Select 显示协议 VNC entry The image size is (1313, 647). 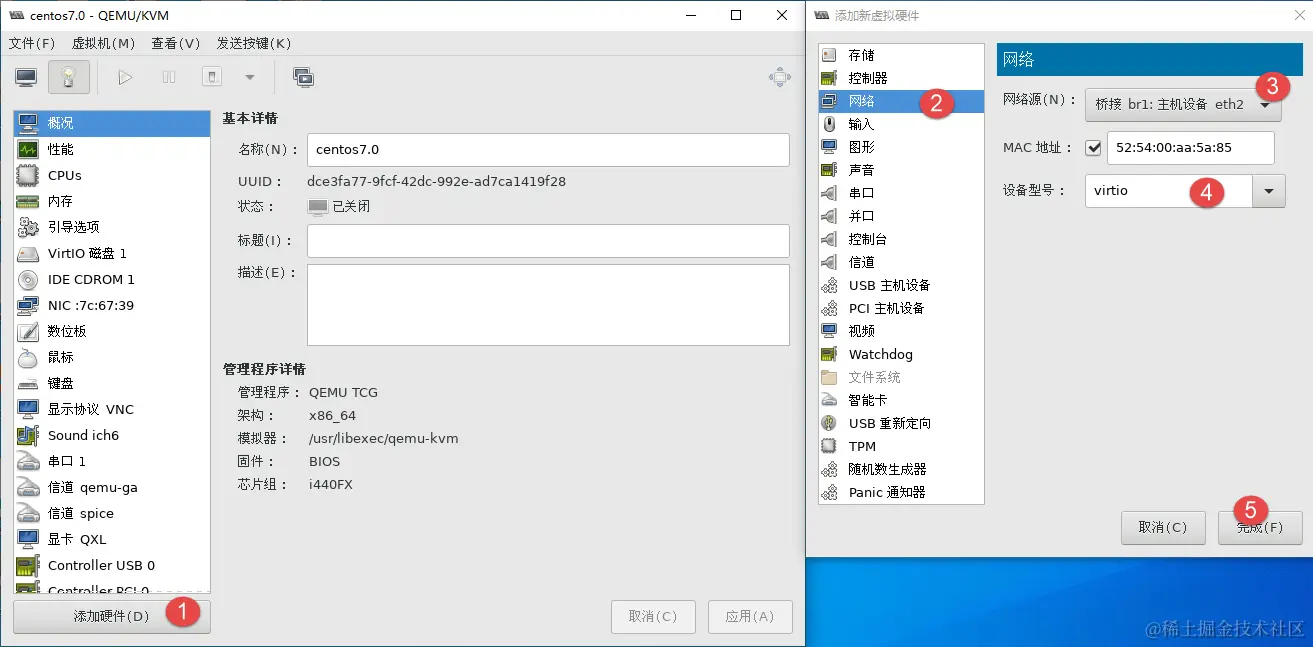[112, 409]
